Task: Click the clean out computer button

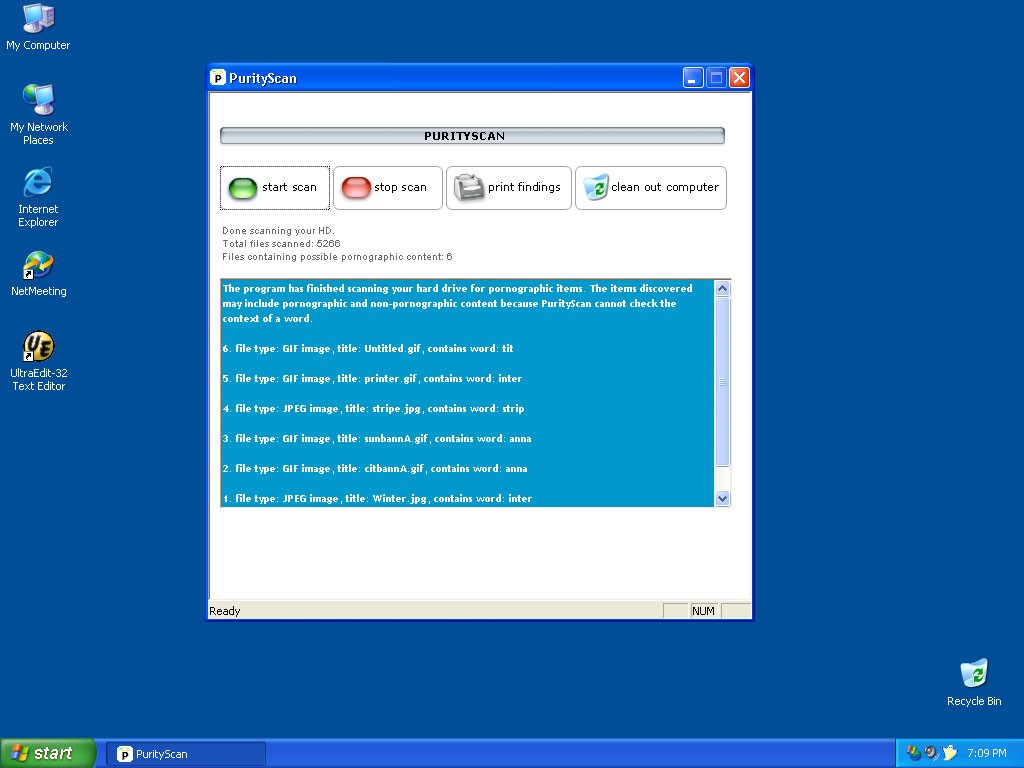Action: [651, 188]
